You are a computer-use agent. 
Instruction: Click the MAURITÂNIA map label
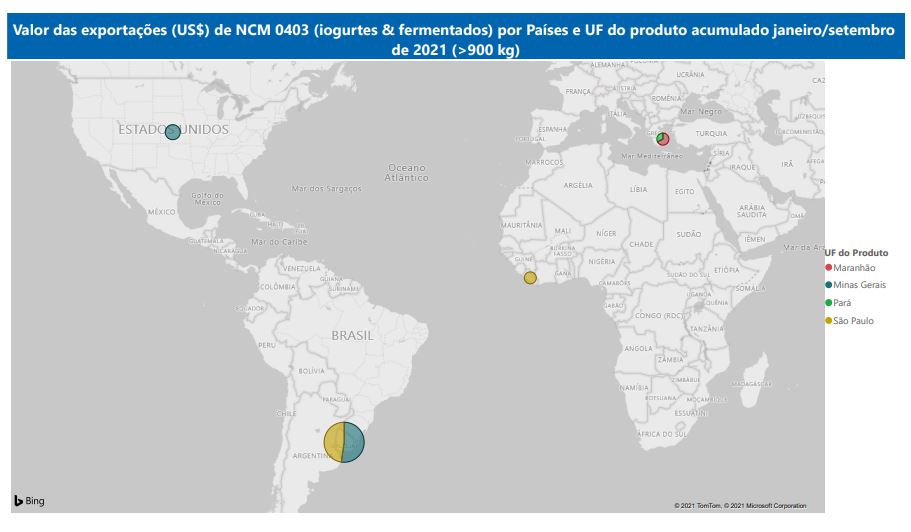(522, 225)
